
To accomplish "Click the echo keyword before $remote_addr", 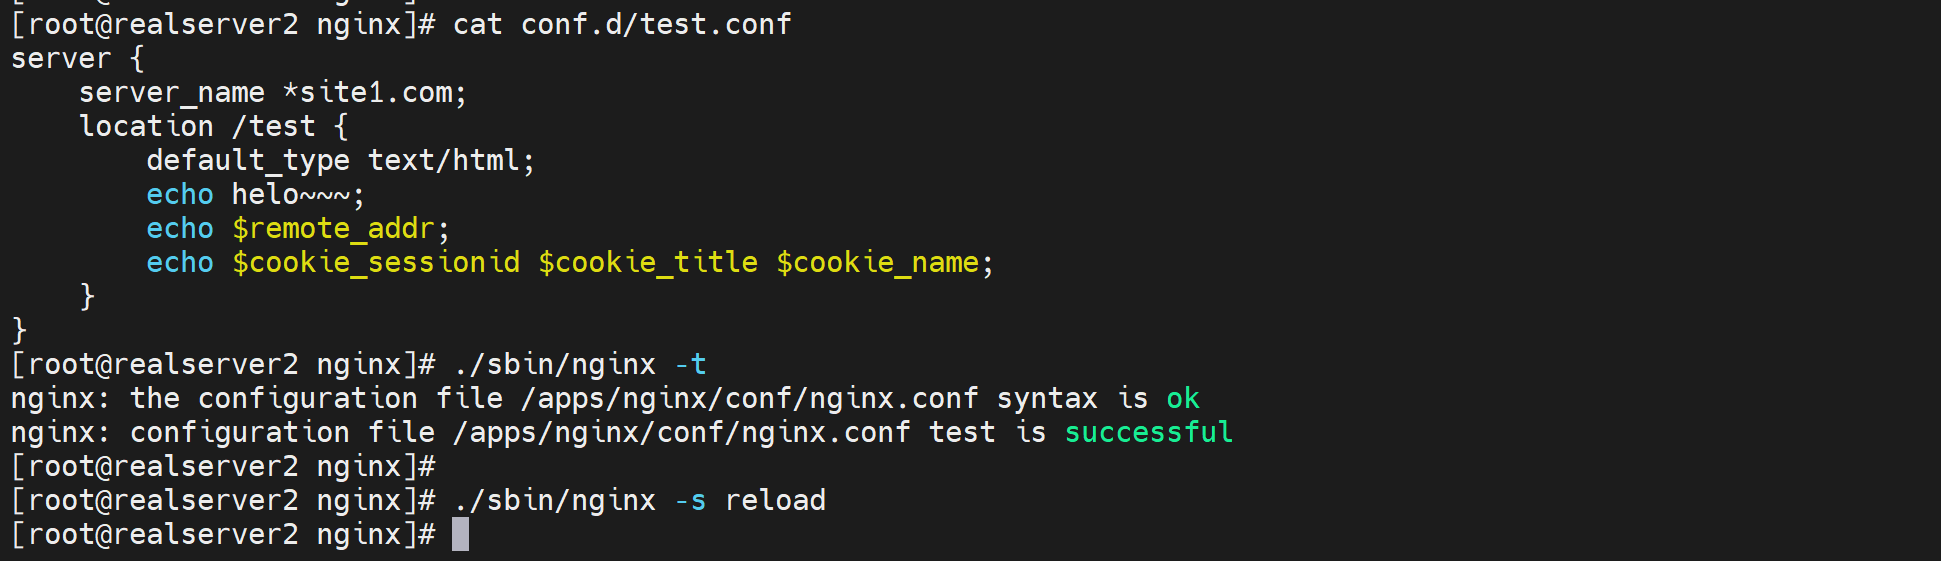I will tap(180, 228).
